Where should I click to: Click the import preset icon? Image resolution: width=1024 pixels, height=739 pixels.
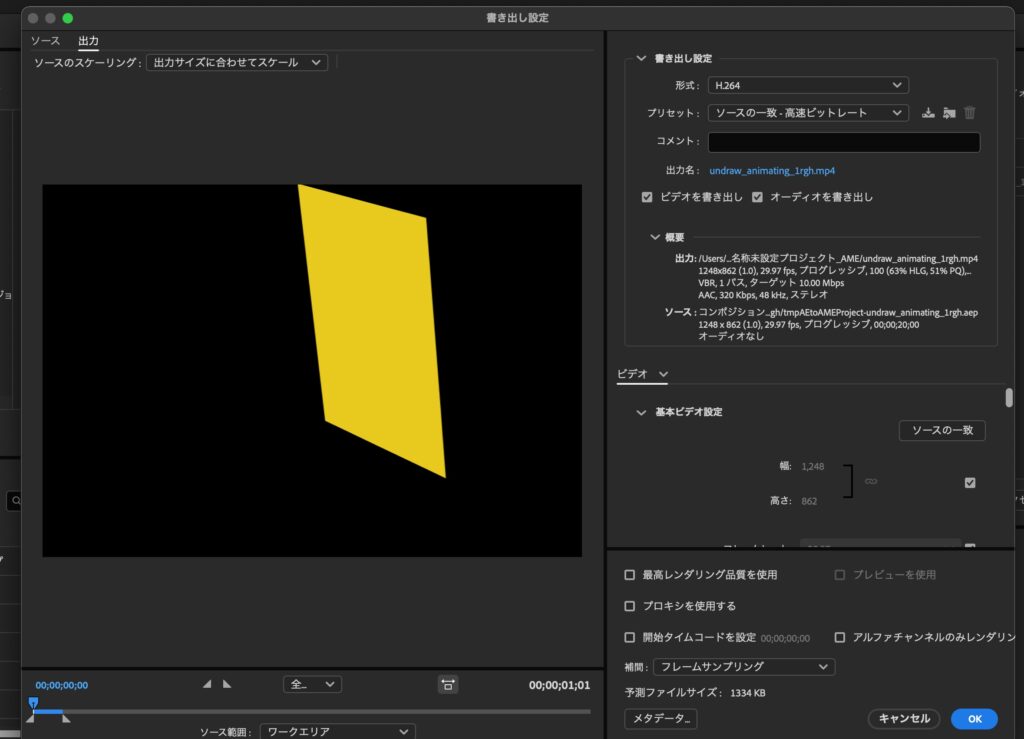pyautogui.click(x=949, y=113)
